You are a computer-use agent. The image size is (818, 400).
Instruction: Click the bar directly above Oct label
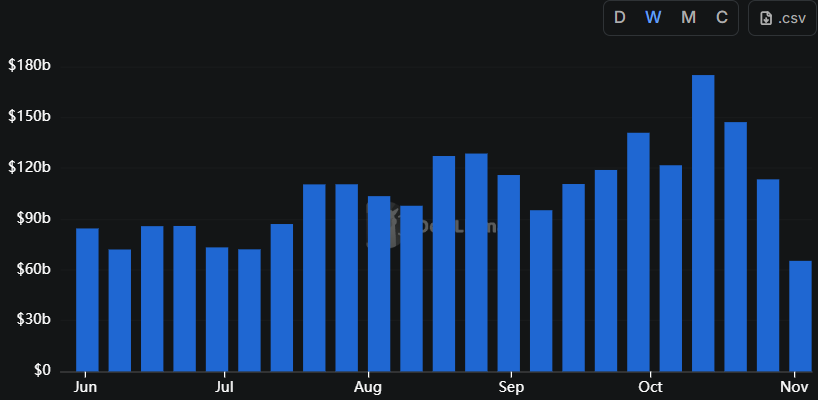pos(638,251)
